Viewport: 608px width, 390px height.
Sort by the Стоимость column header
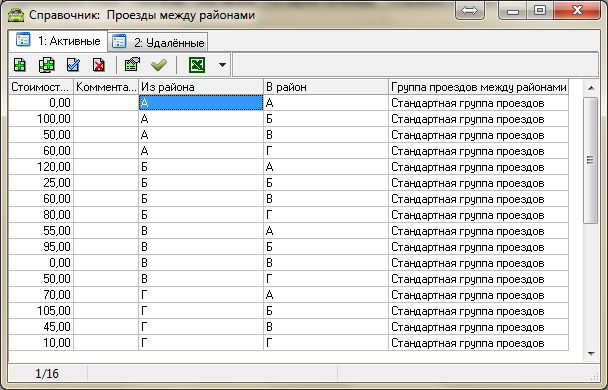coord(41,87)
